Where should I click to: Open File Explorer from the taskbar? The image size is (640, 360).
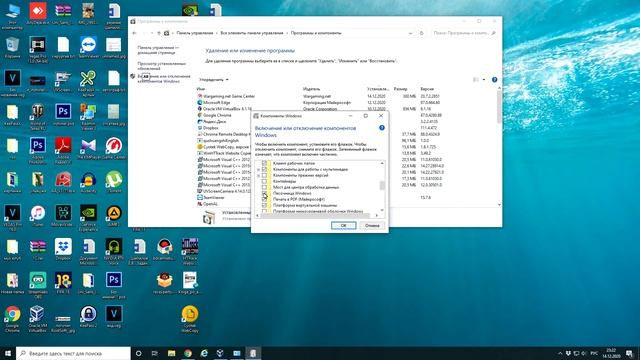[171, 353]
